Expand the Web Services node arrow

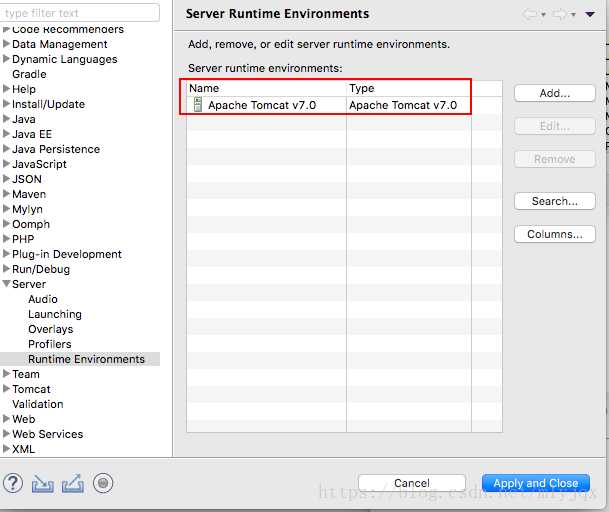(x=6, y=434)
